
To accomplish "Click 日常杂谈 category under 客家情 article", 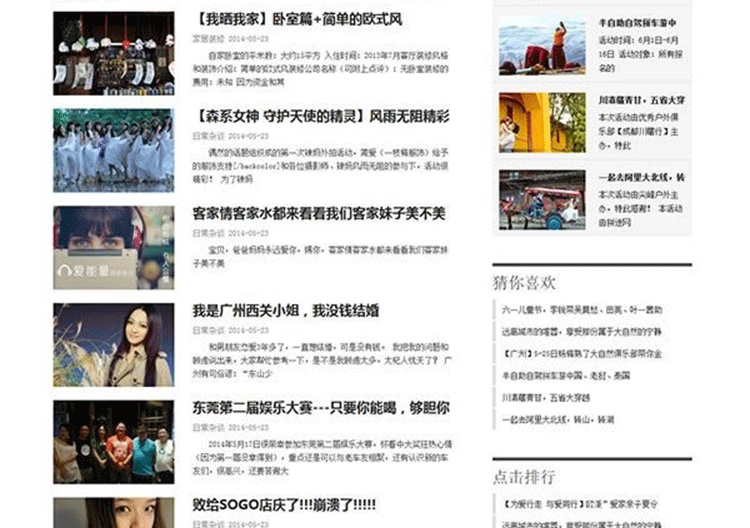I will pos(208,233).
